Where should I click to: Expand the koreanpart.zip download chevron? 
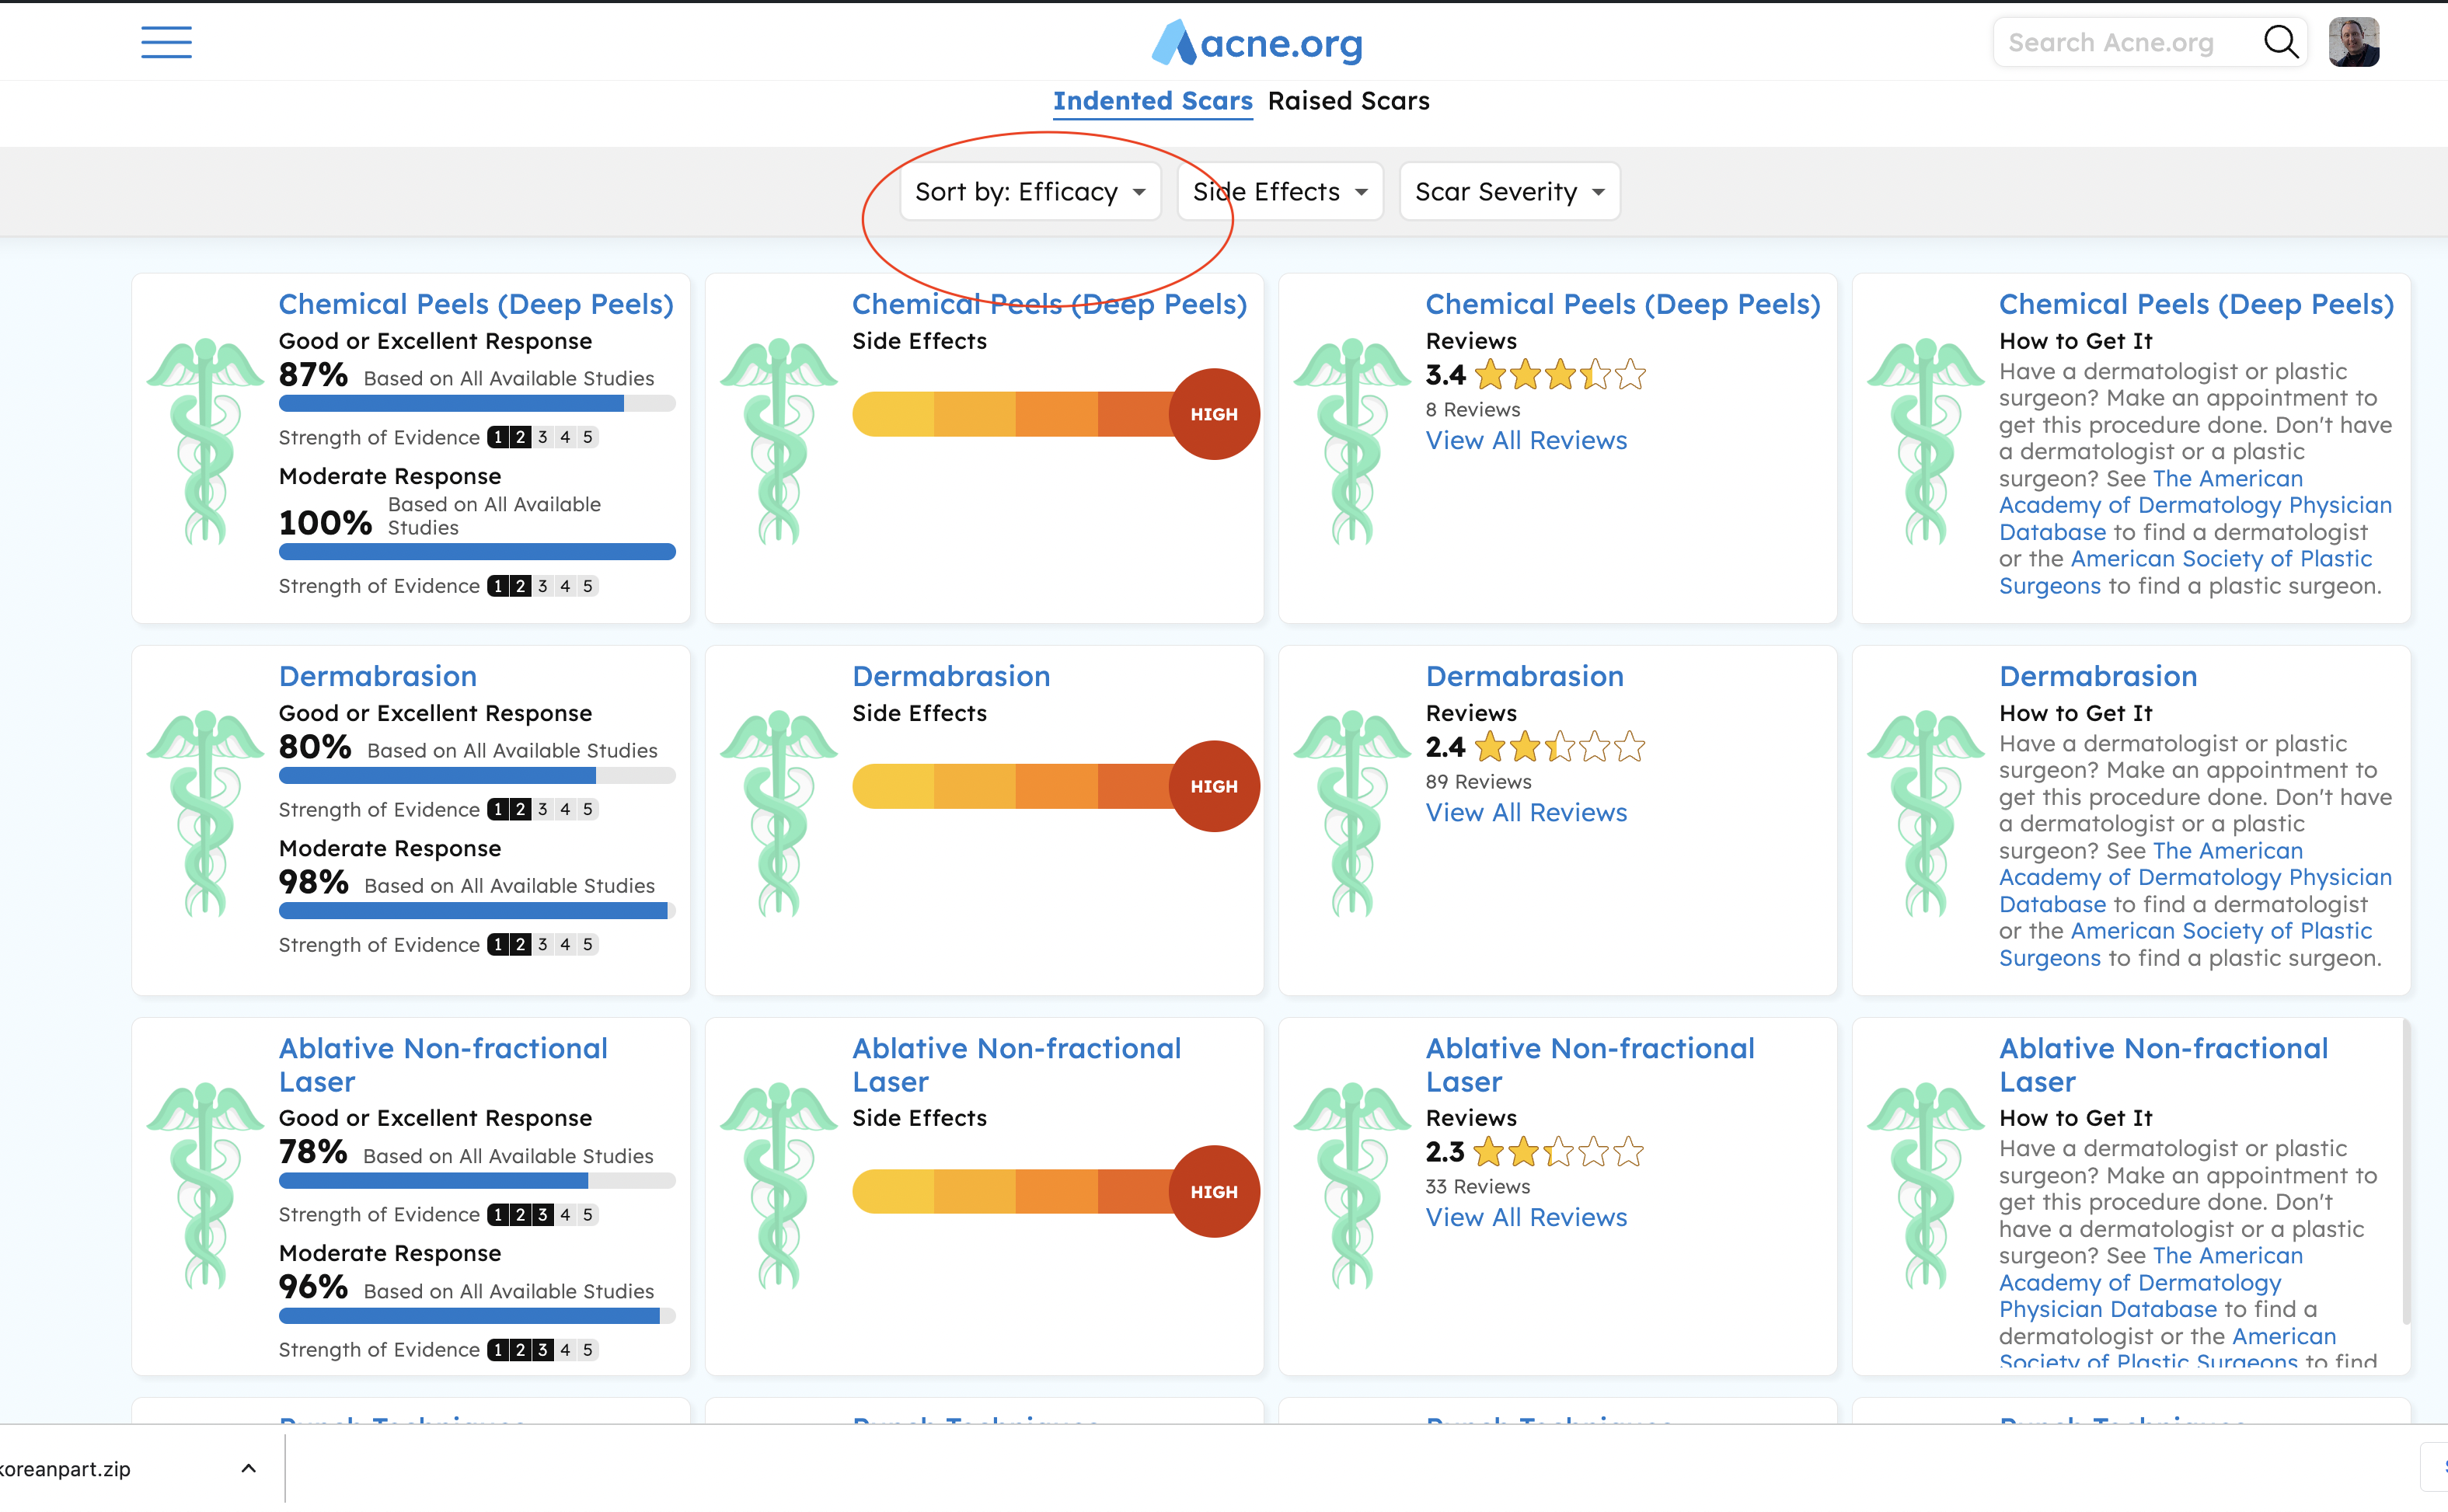[x=249, y=1468]
